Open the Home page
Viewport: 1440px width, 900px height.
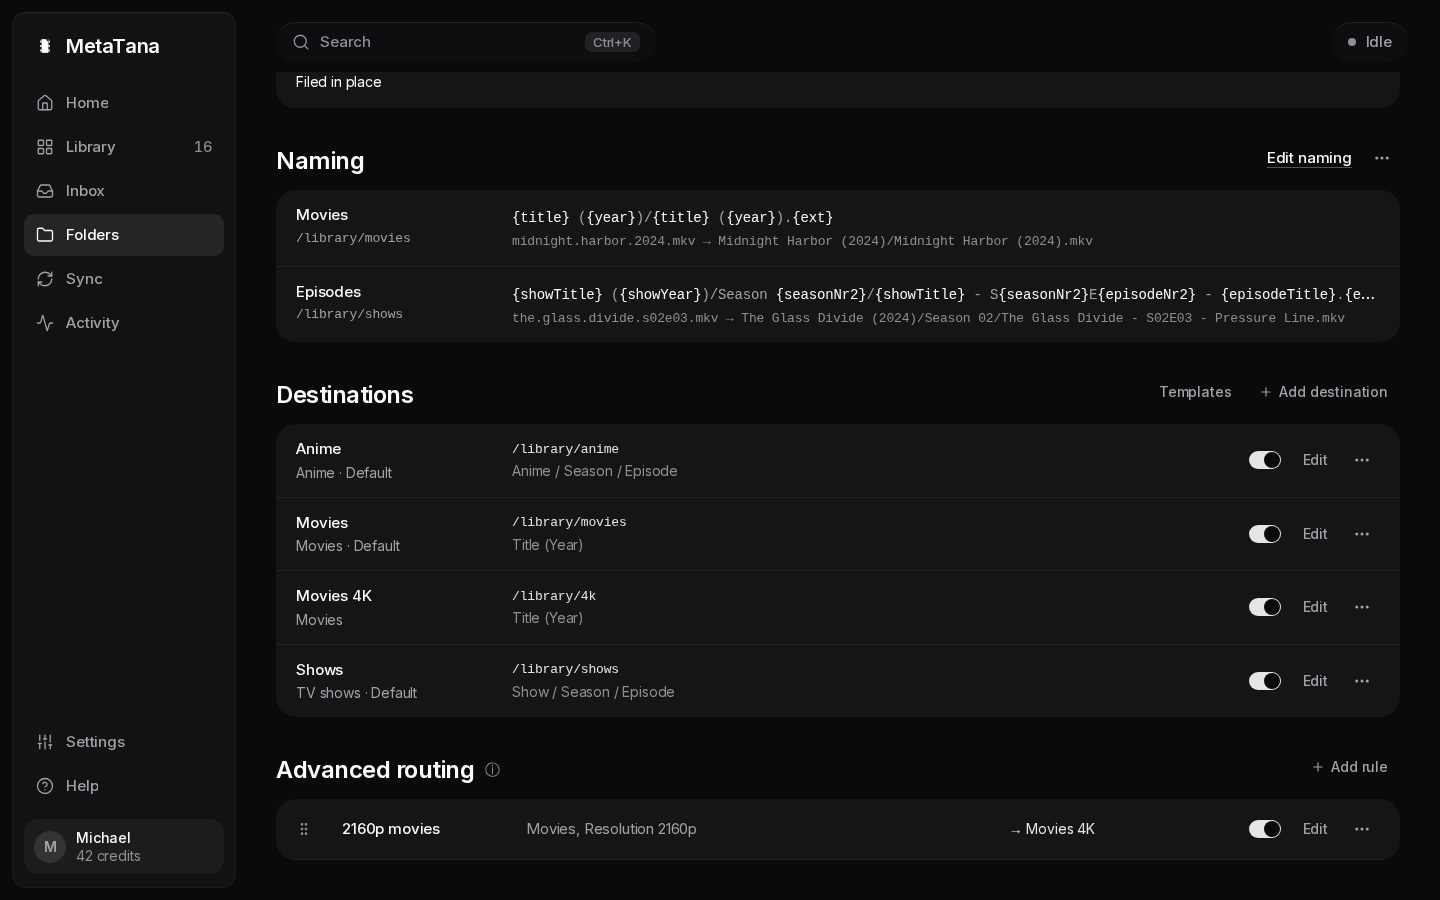124,103
